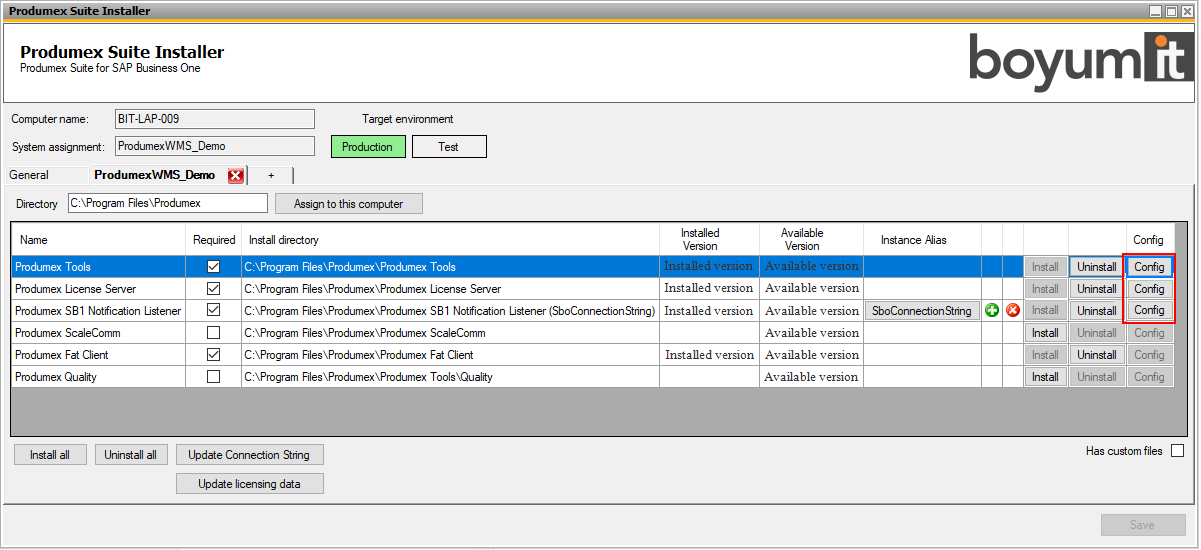The height and width of the screenshot is (550, 1201).
Task: Enable Required checkbox for Produmex ScaleComm
Action: point(213,333)
